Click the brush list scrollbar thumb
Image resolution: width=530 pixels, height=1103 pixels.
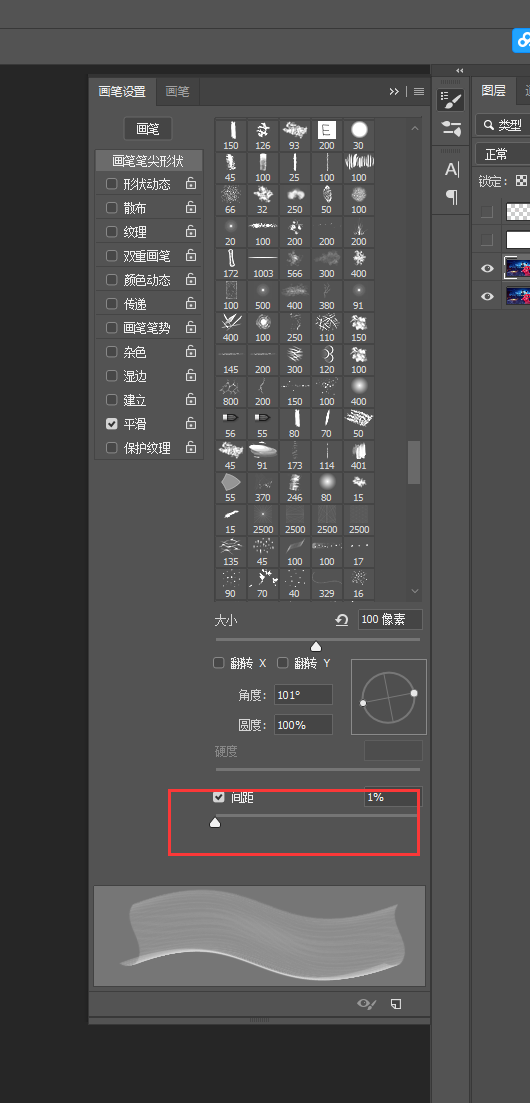pos(414,462)
